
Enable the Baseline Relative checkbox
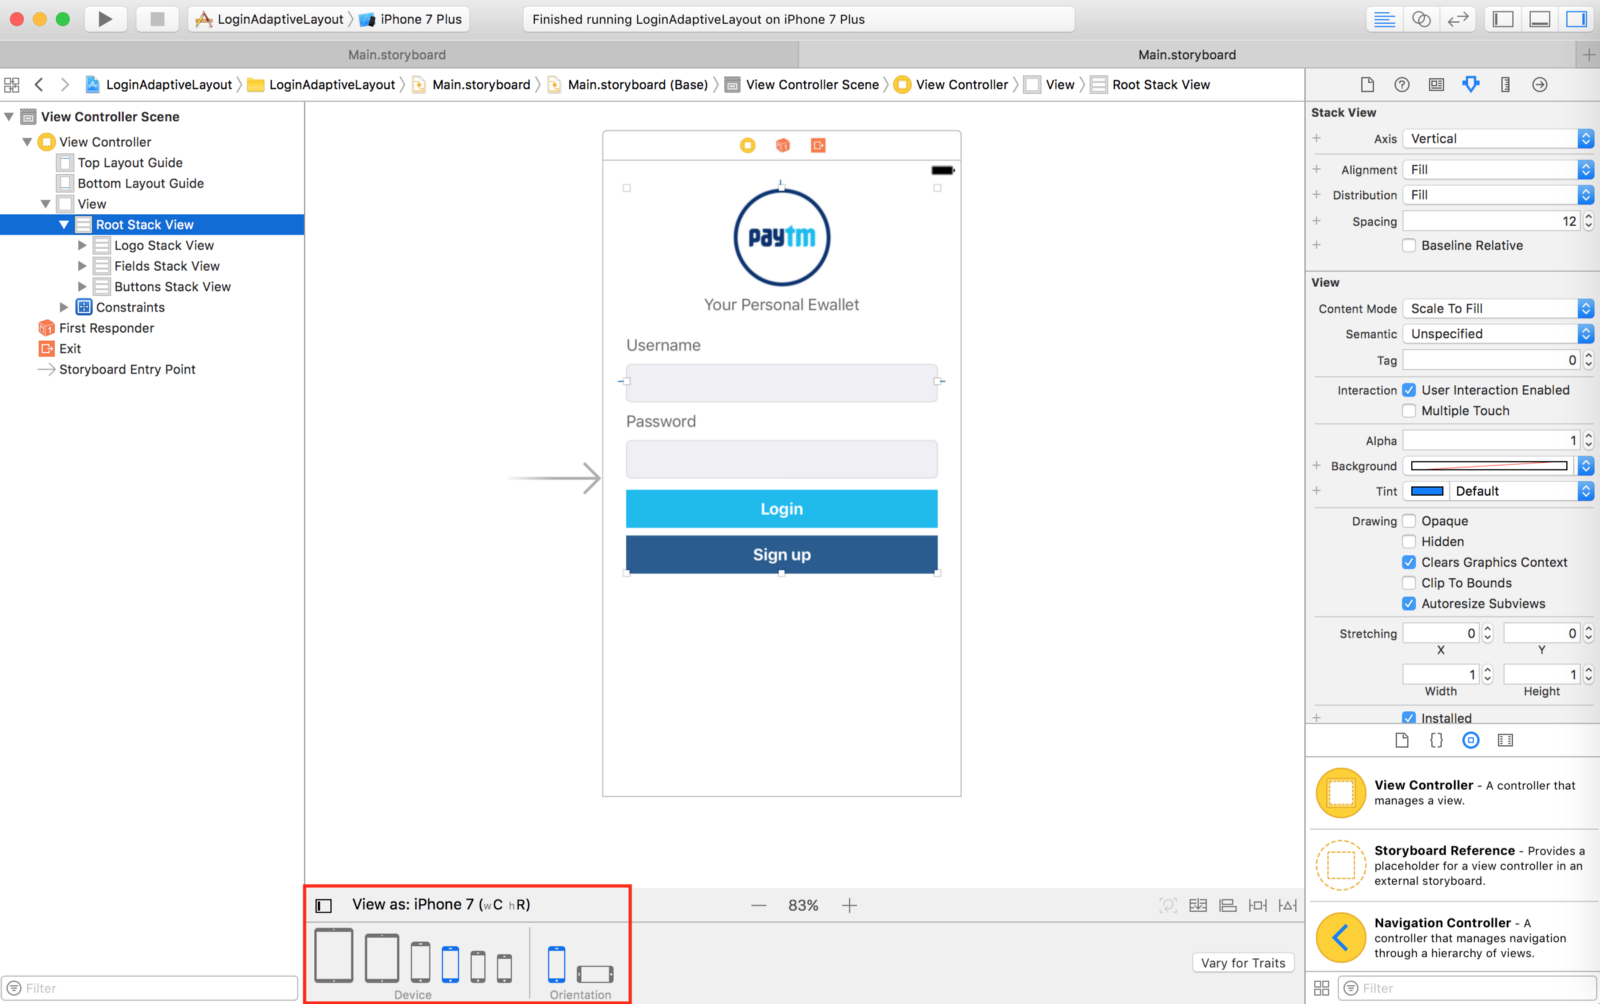coord(1409,246)
